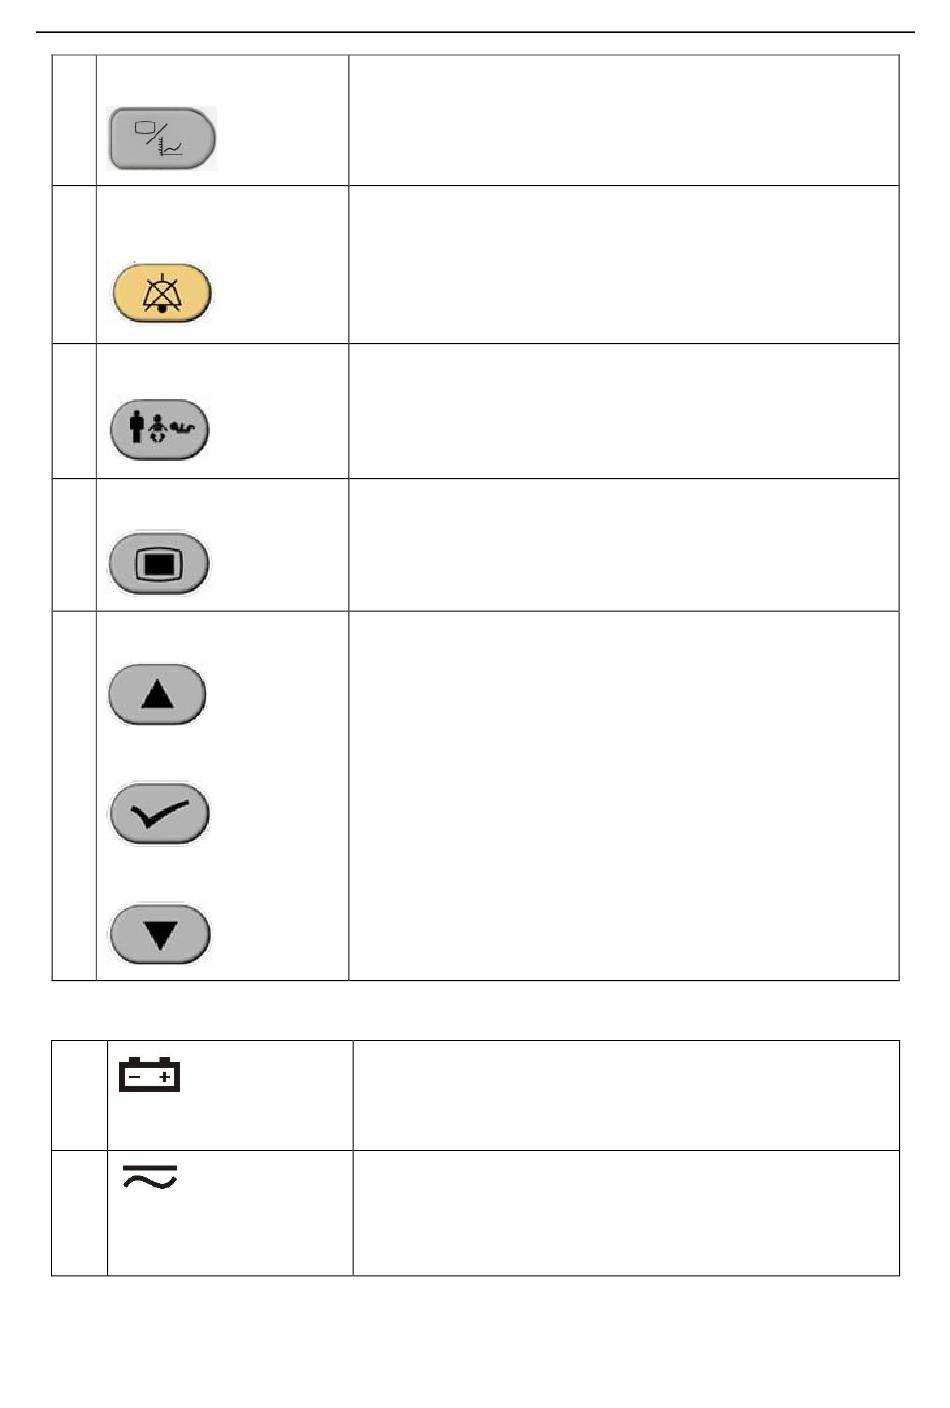Confirm with the checkmark button
This screenshot has width=950, height=1408.
click(x=160, y=814)
